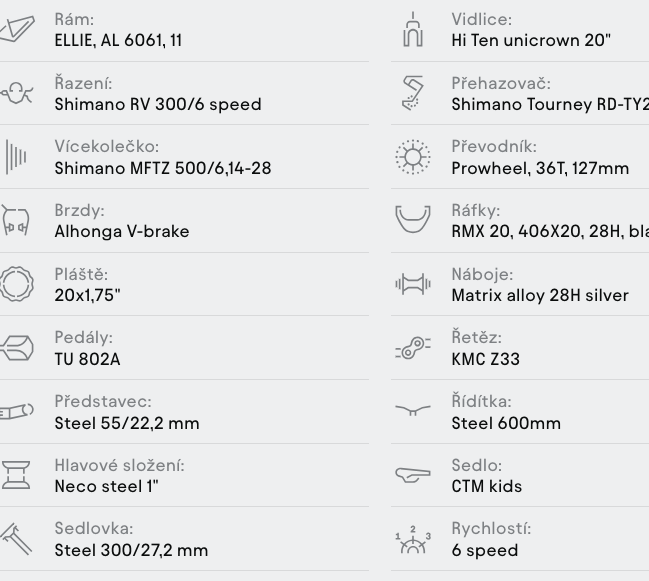This screenshot has width=649, height=581.
Task: Click the saddle icon beside Sedlo
Action: click(x=413, y=475)
